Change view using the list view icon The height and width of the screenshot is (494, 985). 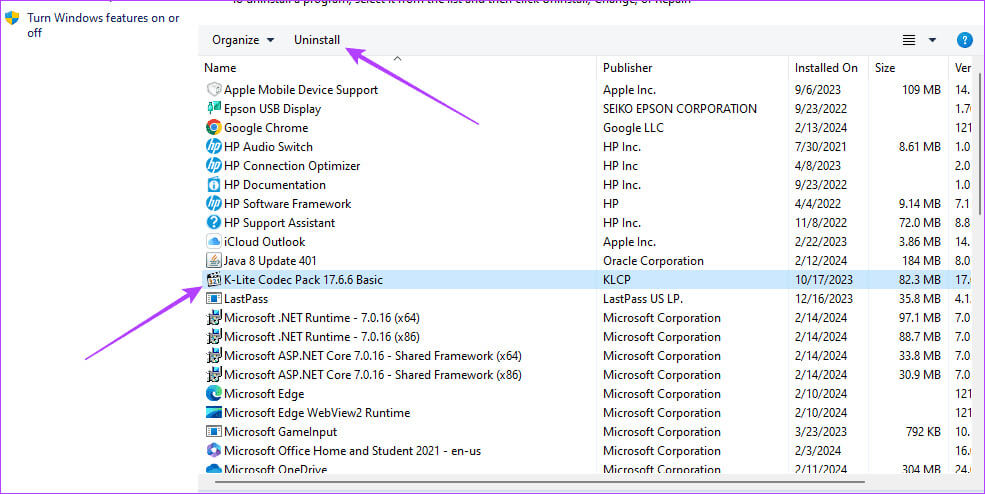[x=908, y=40]
